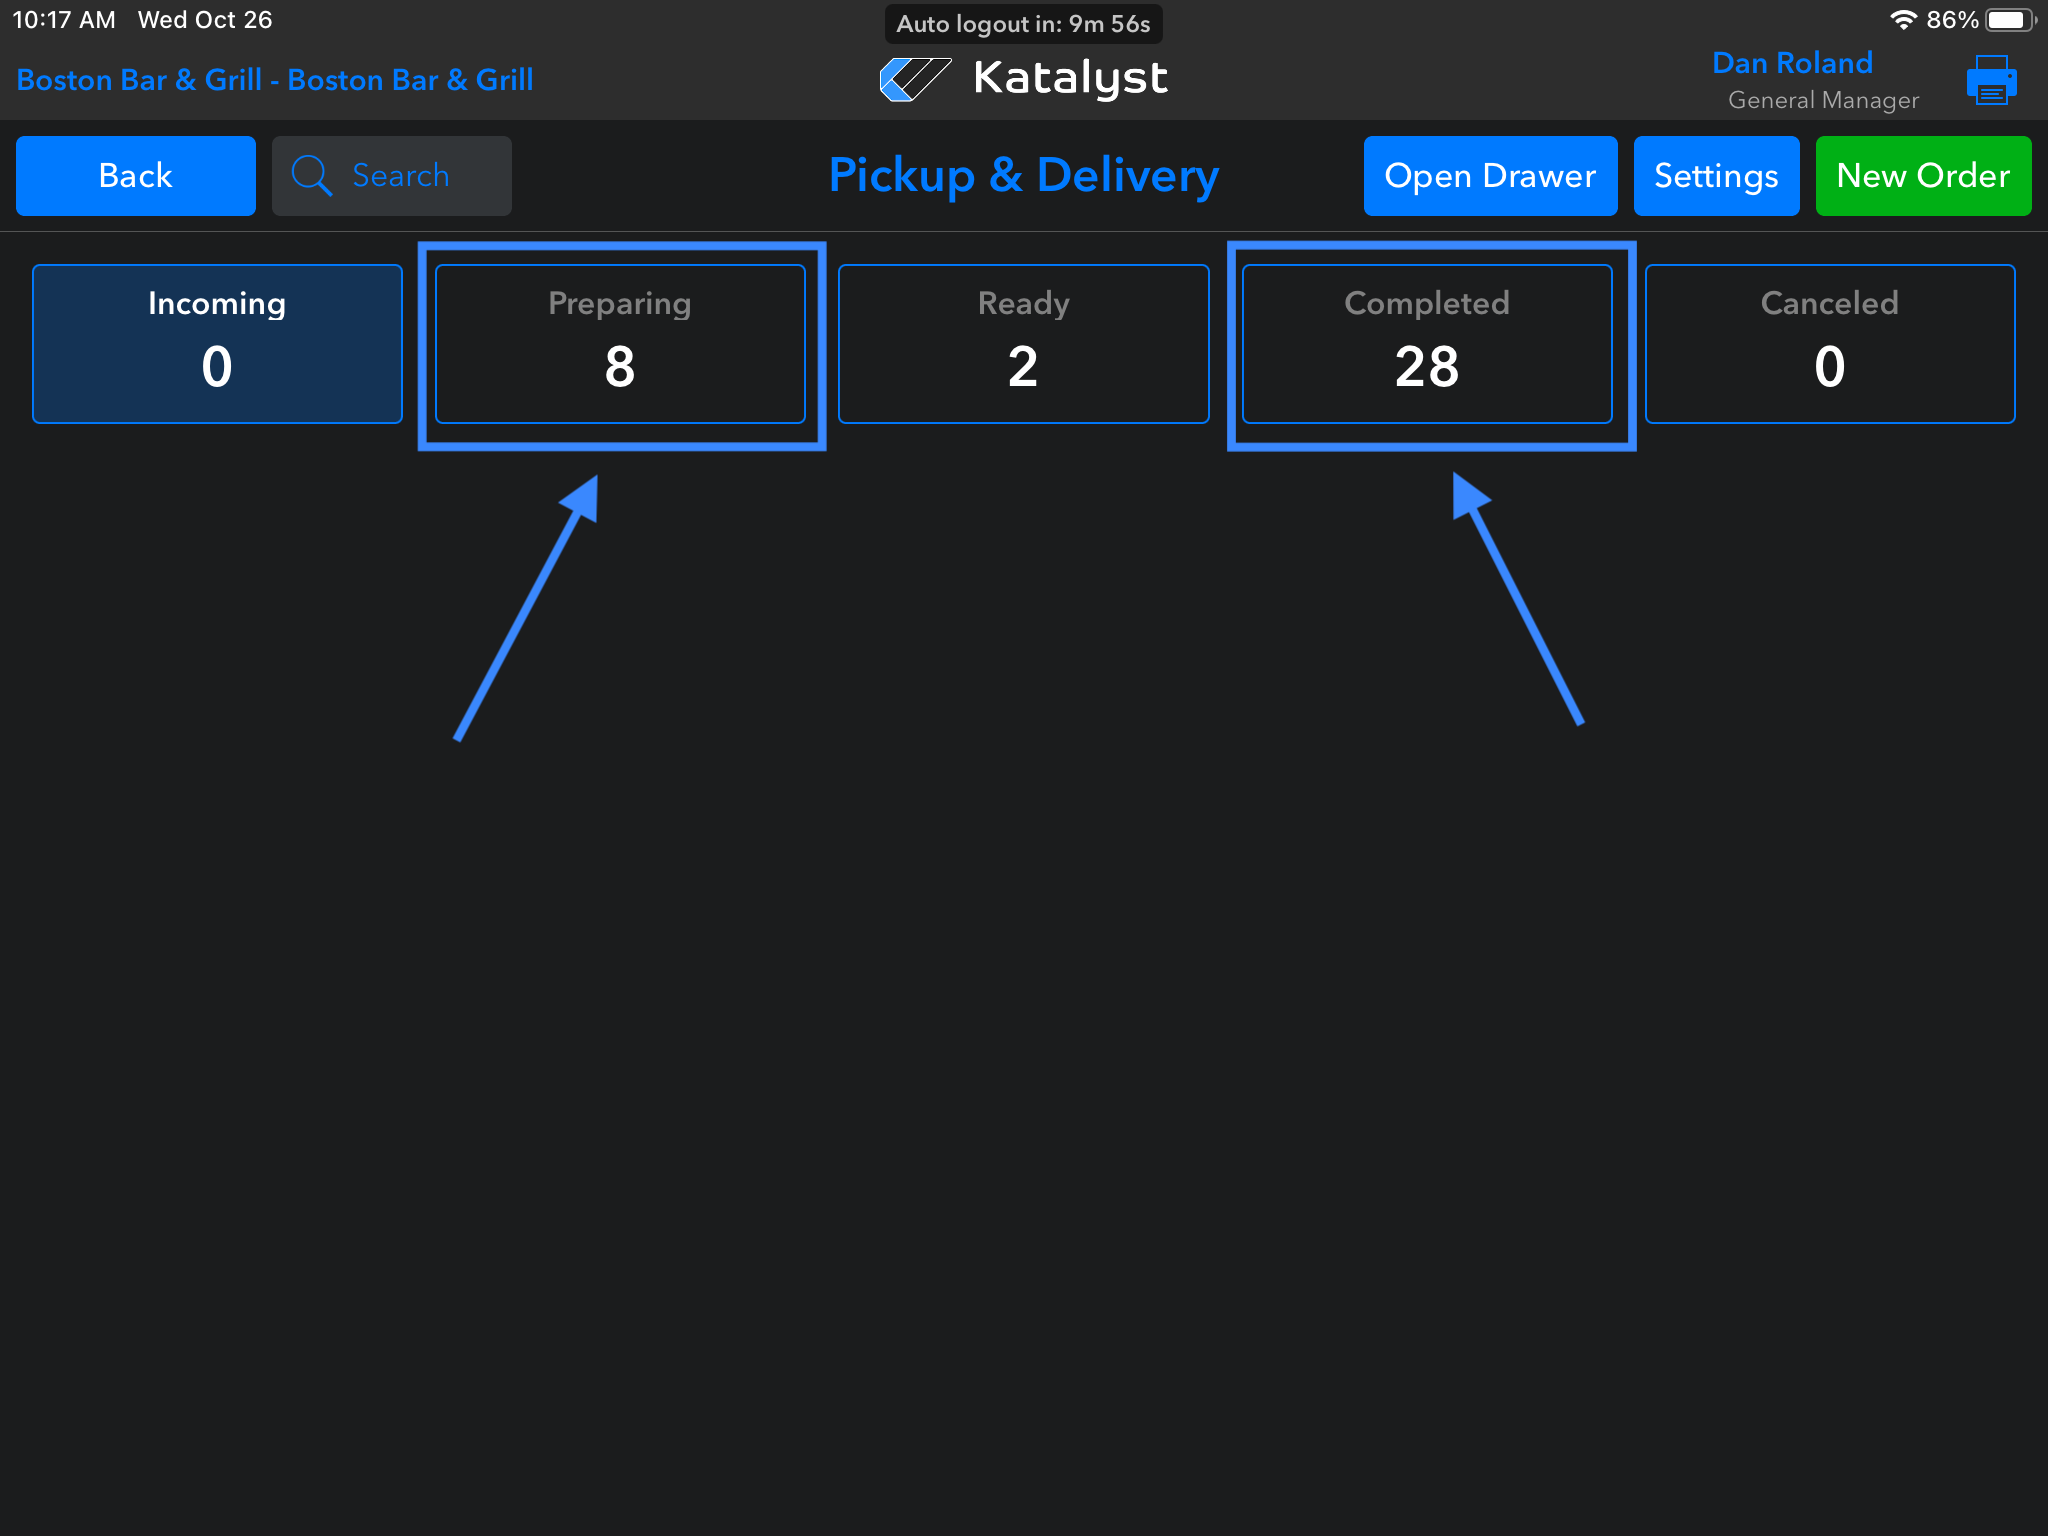The height and width of the screenshot is (1536, 2048).
Task: Tap the Wi-Fi status icon
Action: pos(1903,20)
